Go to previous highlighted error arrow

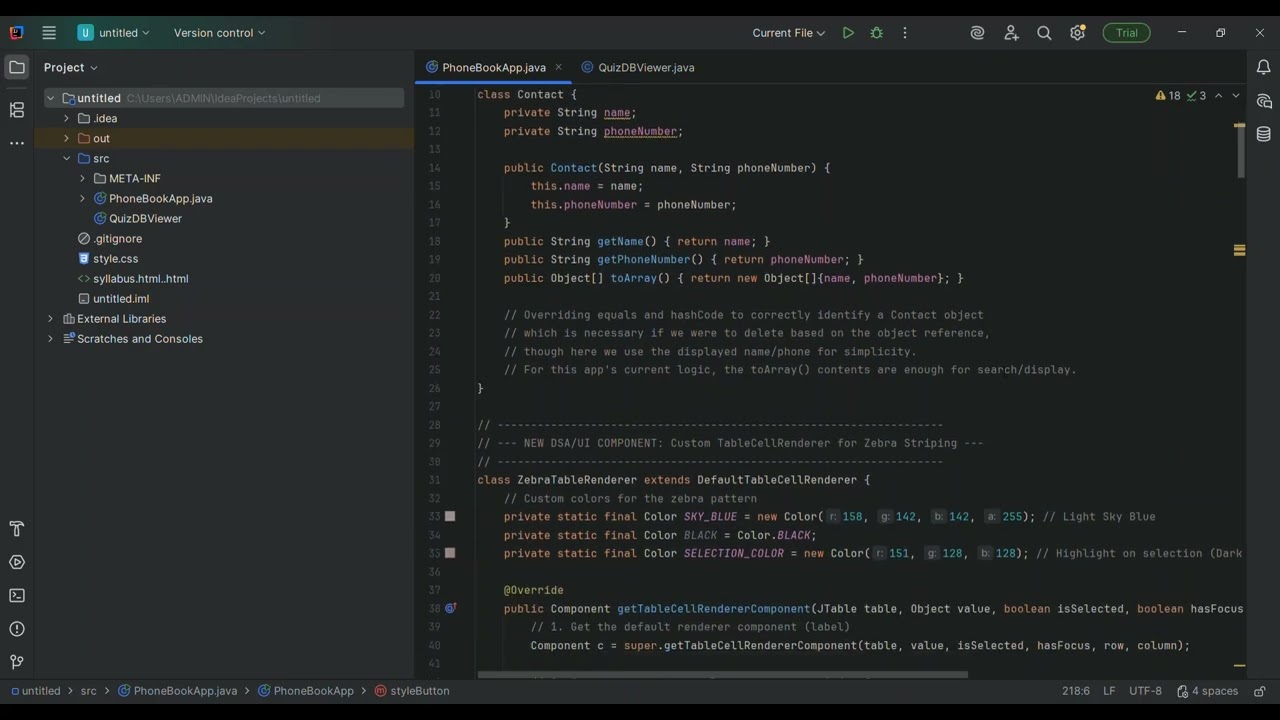pyautogui.click(x=1218, y=96)
